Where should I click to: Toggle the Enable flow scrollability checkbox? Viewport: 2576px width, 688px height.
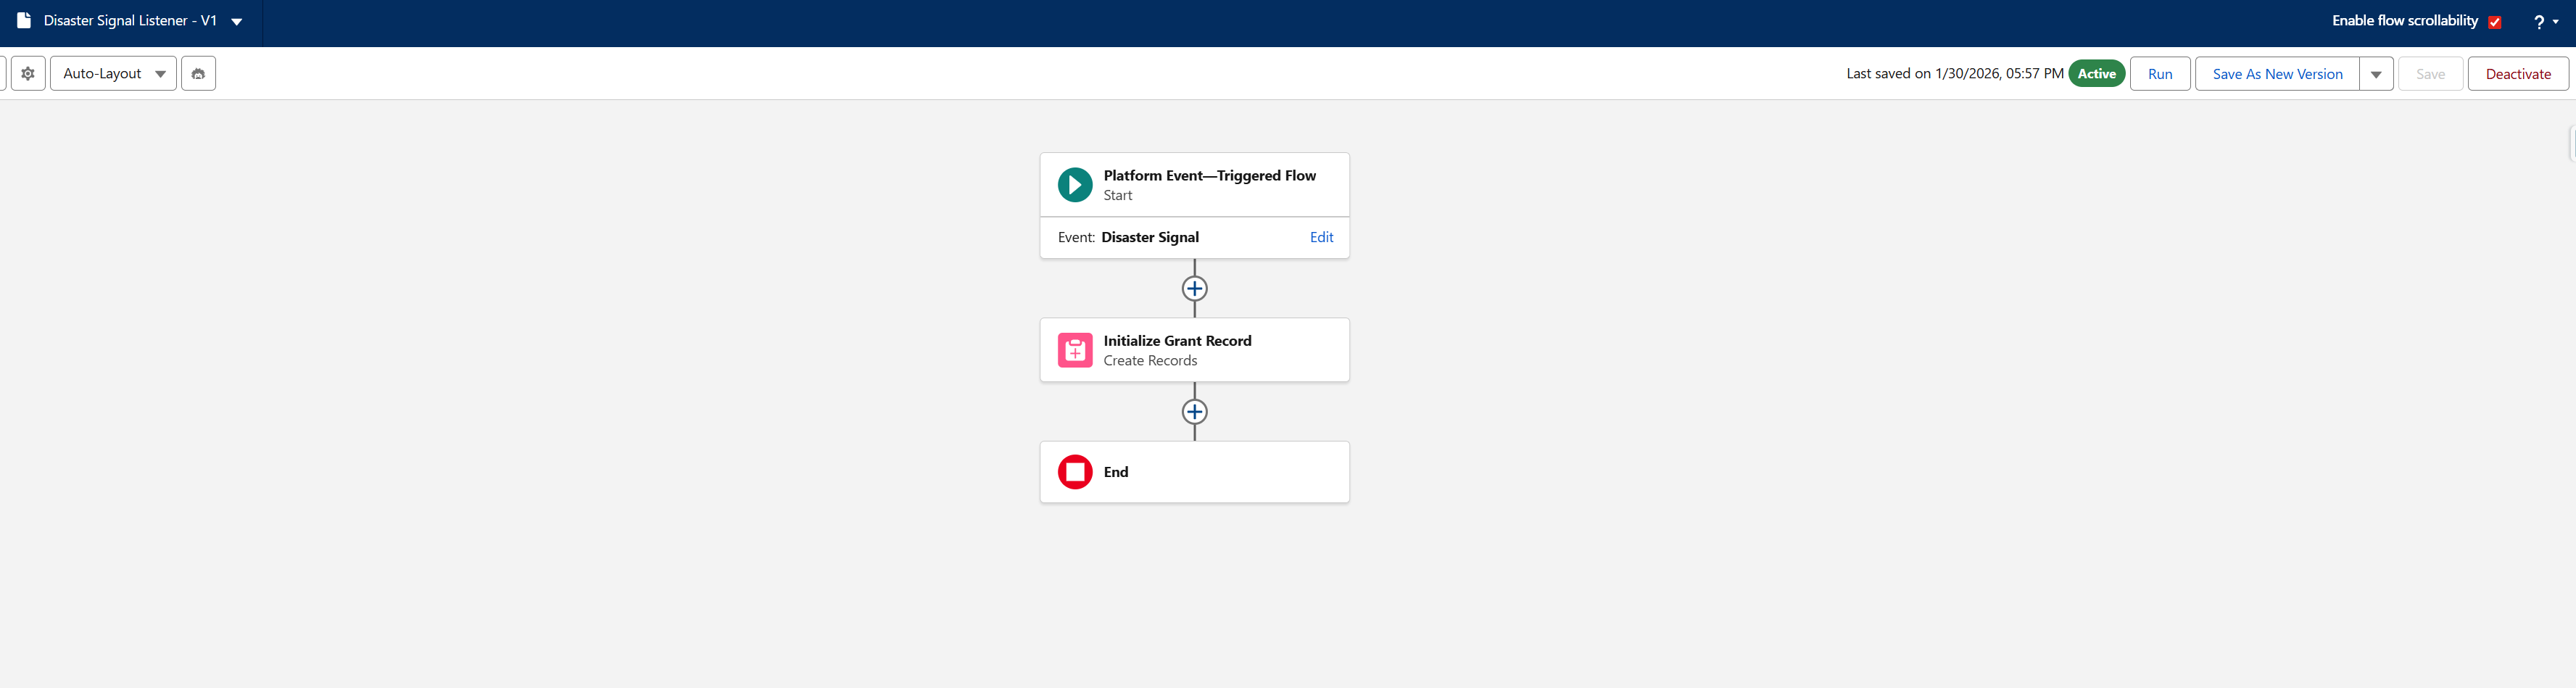tap(2494, 22)
